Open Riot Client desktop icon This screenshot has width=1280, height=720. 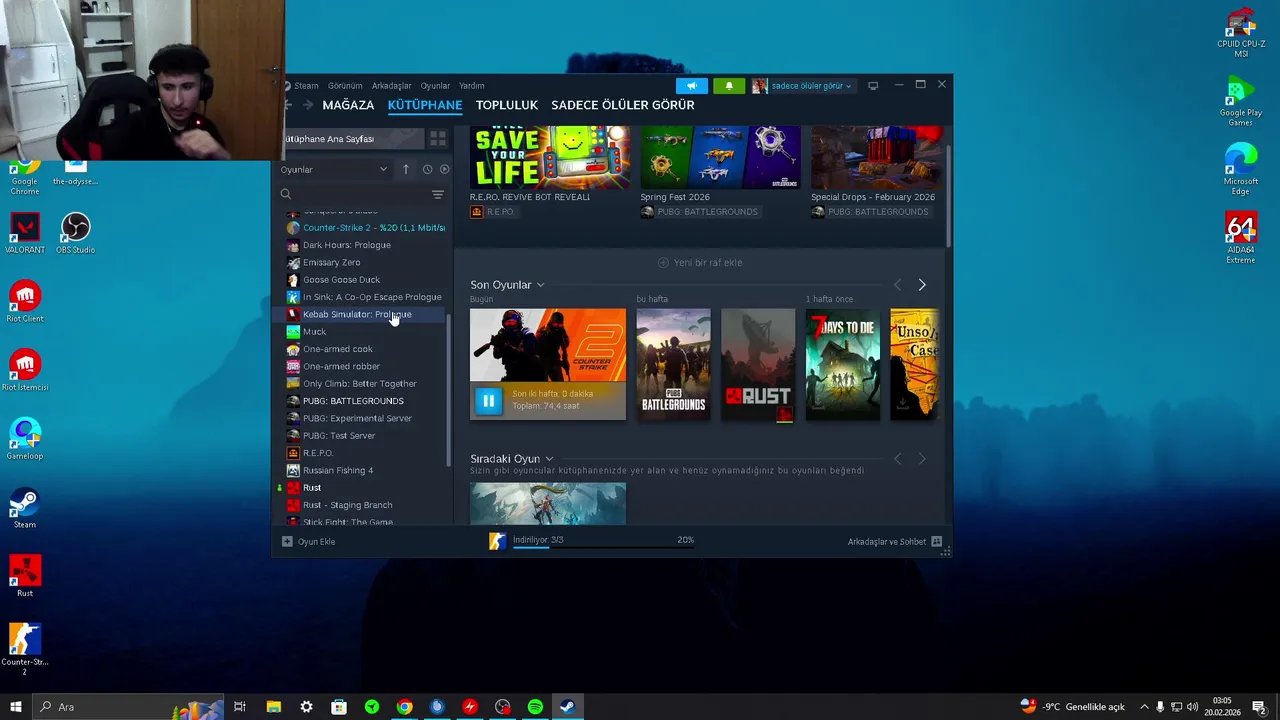tap(25, 302)
